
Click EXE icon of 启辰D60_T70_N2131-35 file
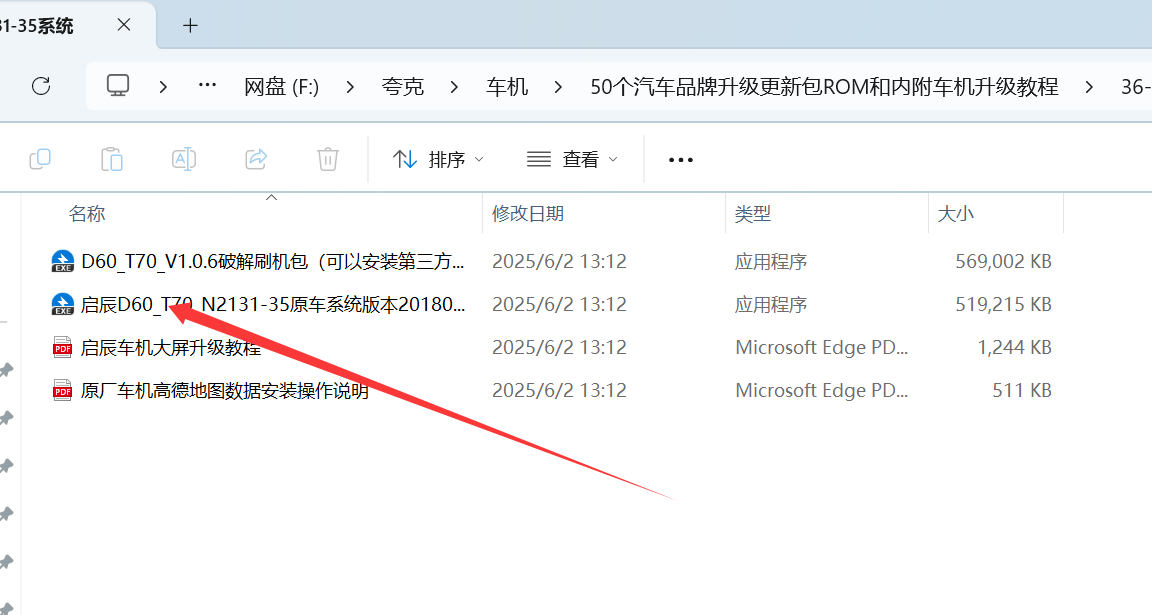click(62, 304)
